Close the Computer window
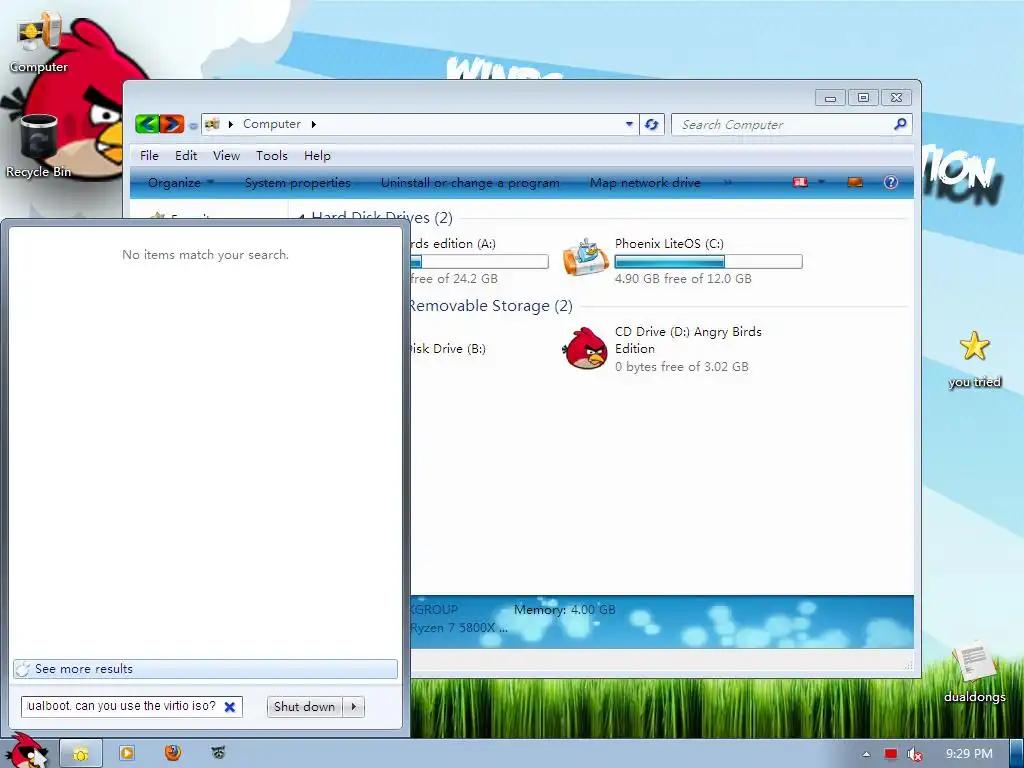Viewport: 1024px width, 768px height. [x=897, y=98]
